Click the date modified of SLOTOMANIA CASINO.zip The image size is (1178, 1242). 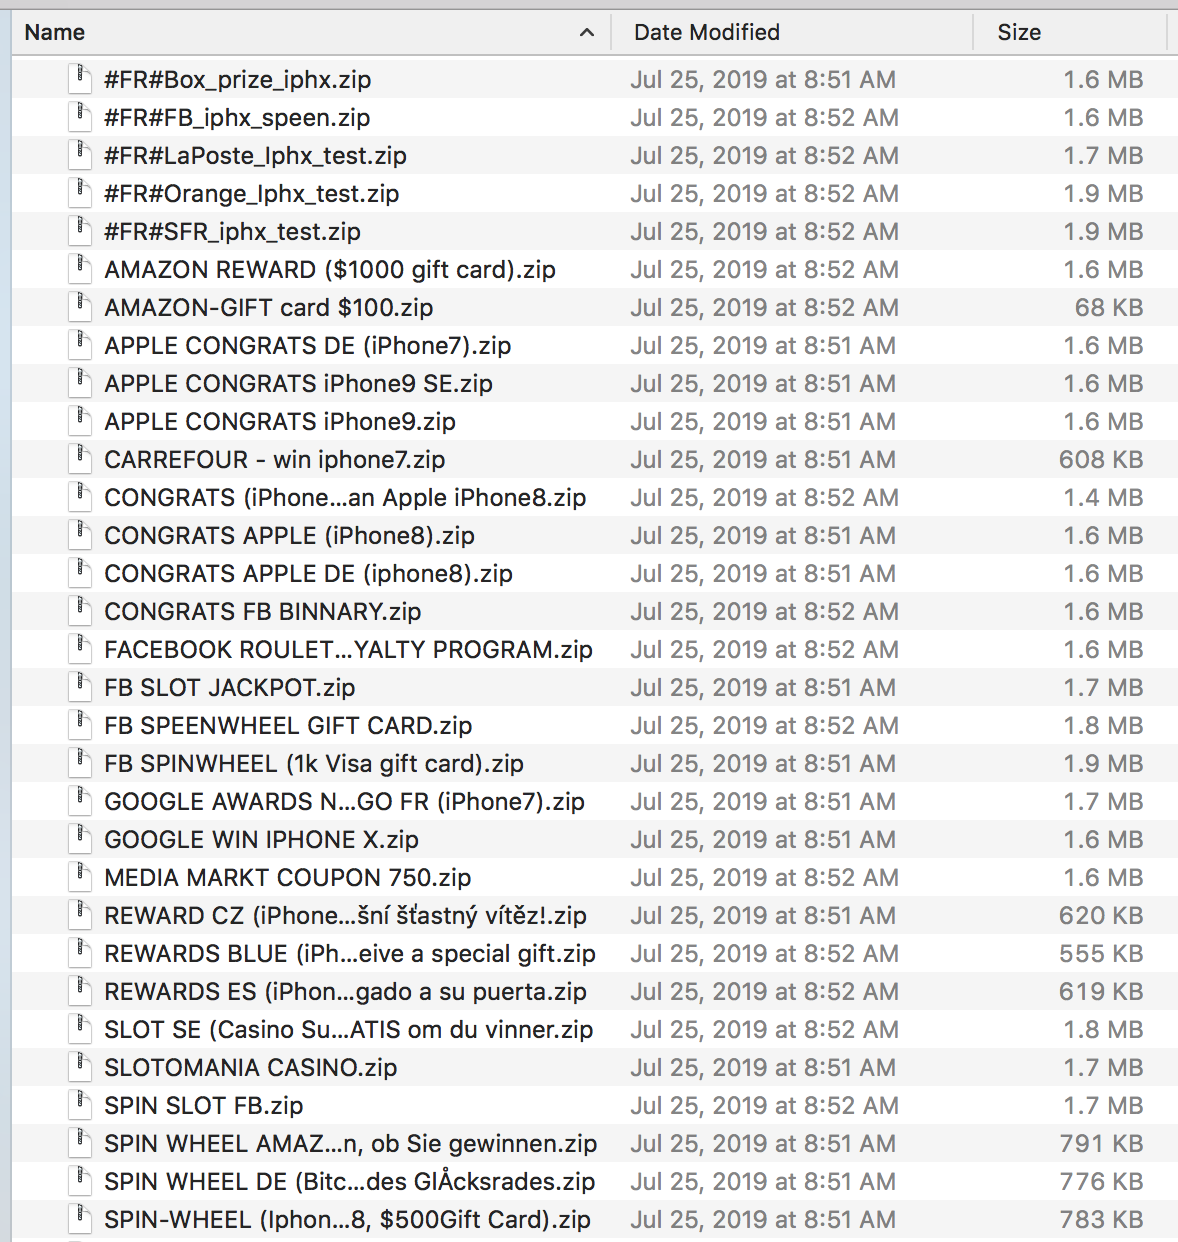(763, 1067)
